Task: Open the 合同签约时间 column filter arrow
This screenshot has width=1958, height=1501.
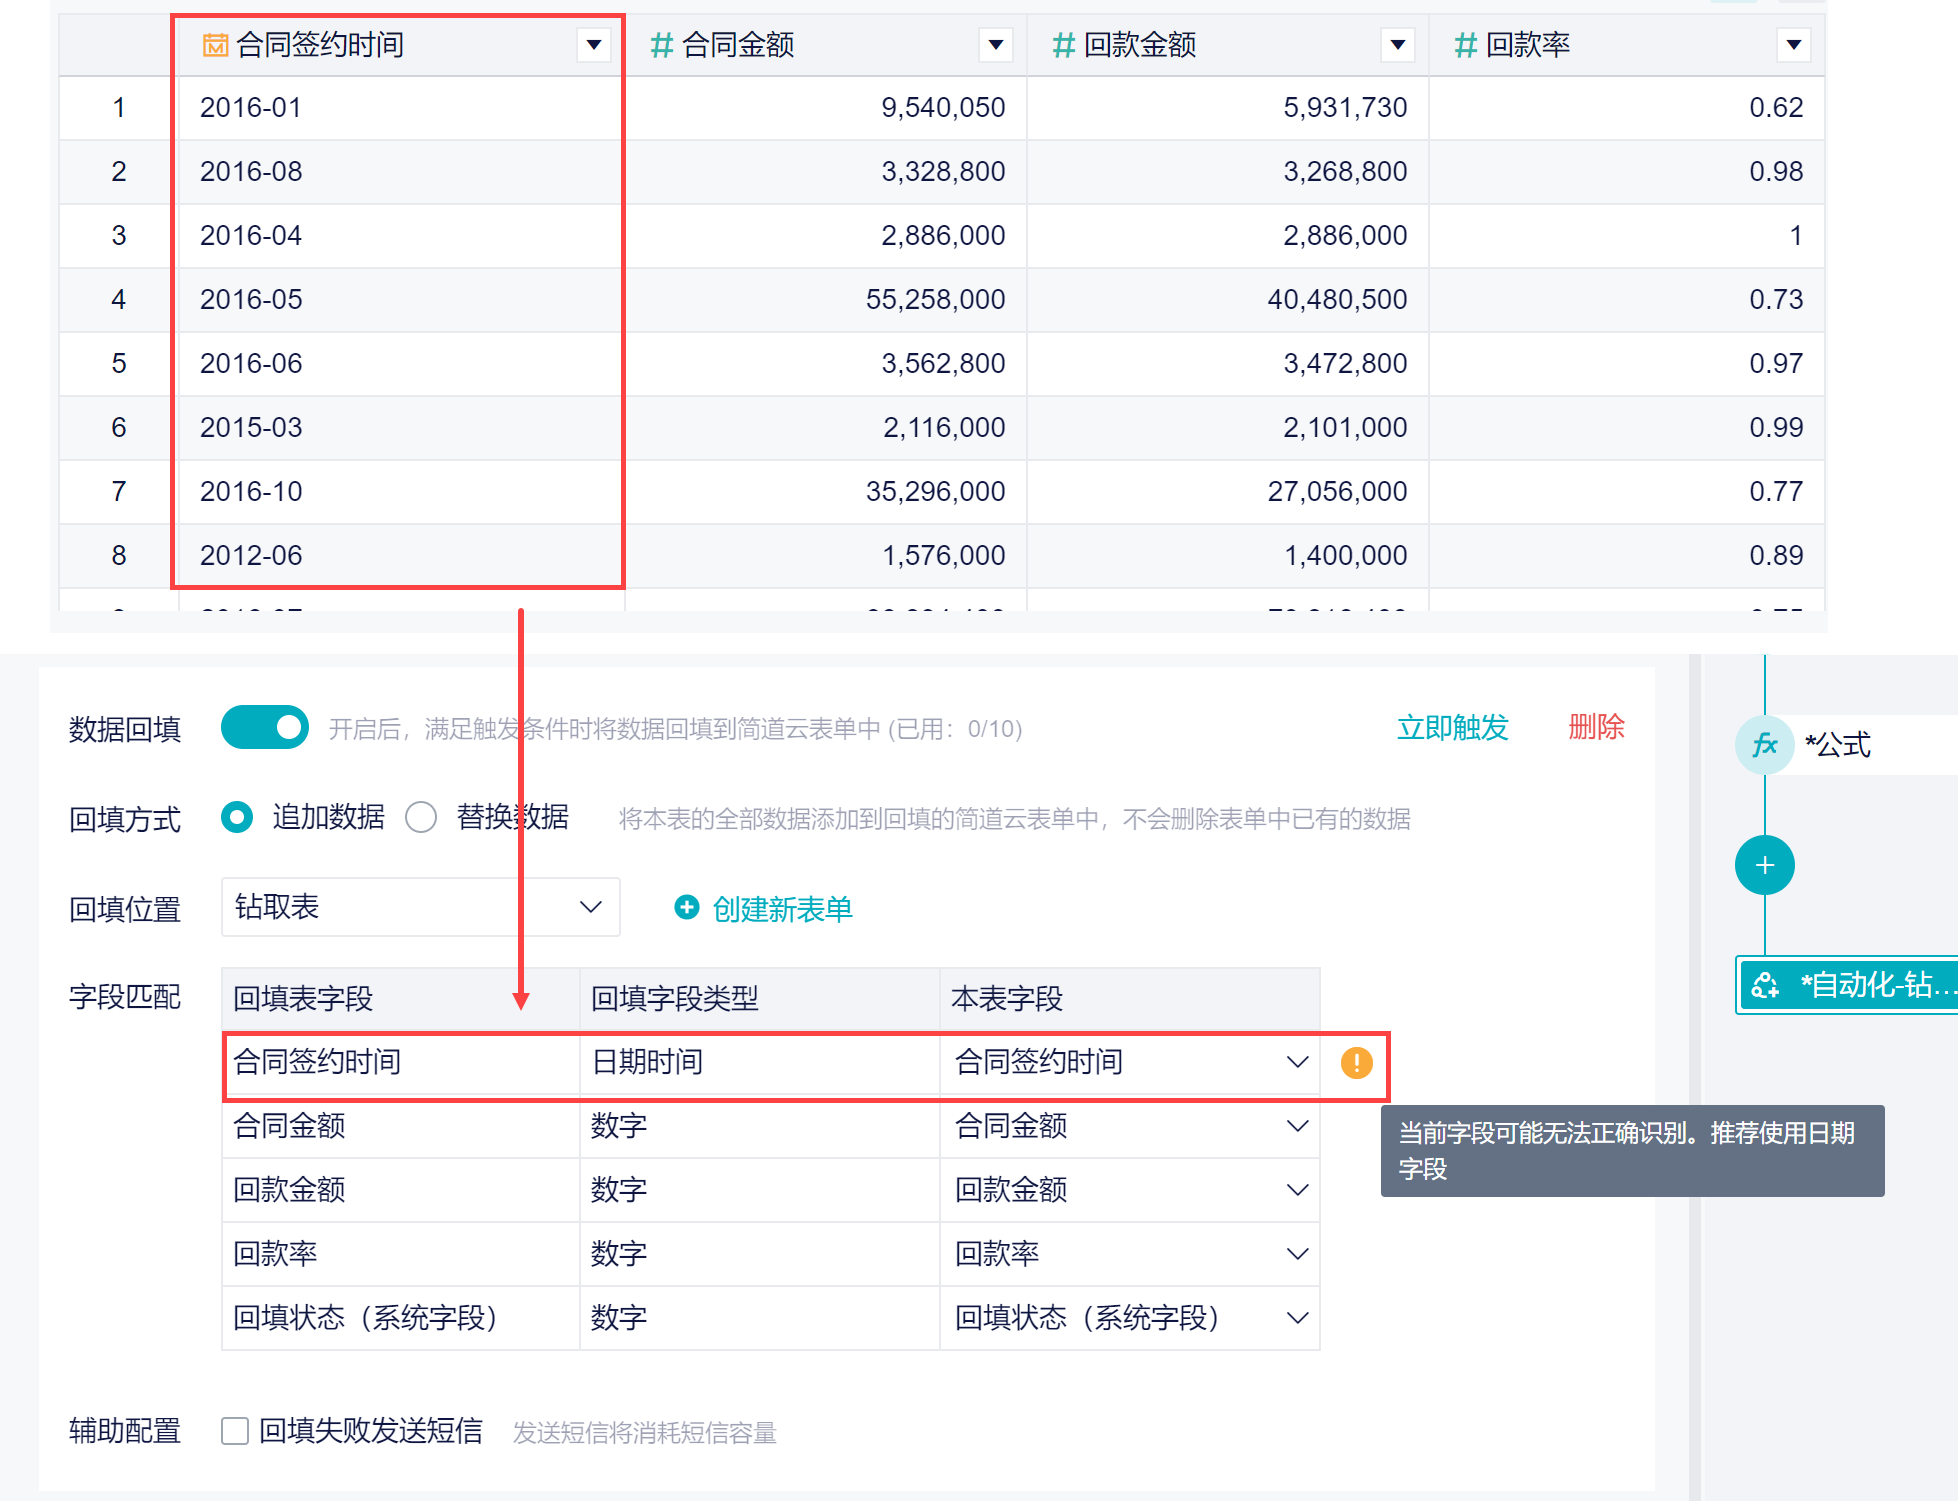Action: (594, 45)
